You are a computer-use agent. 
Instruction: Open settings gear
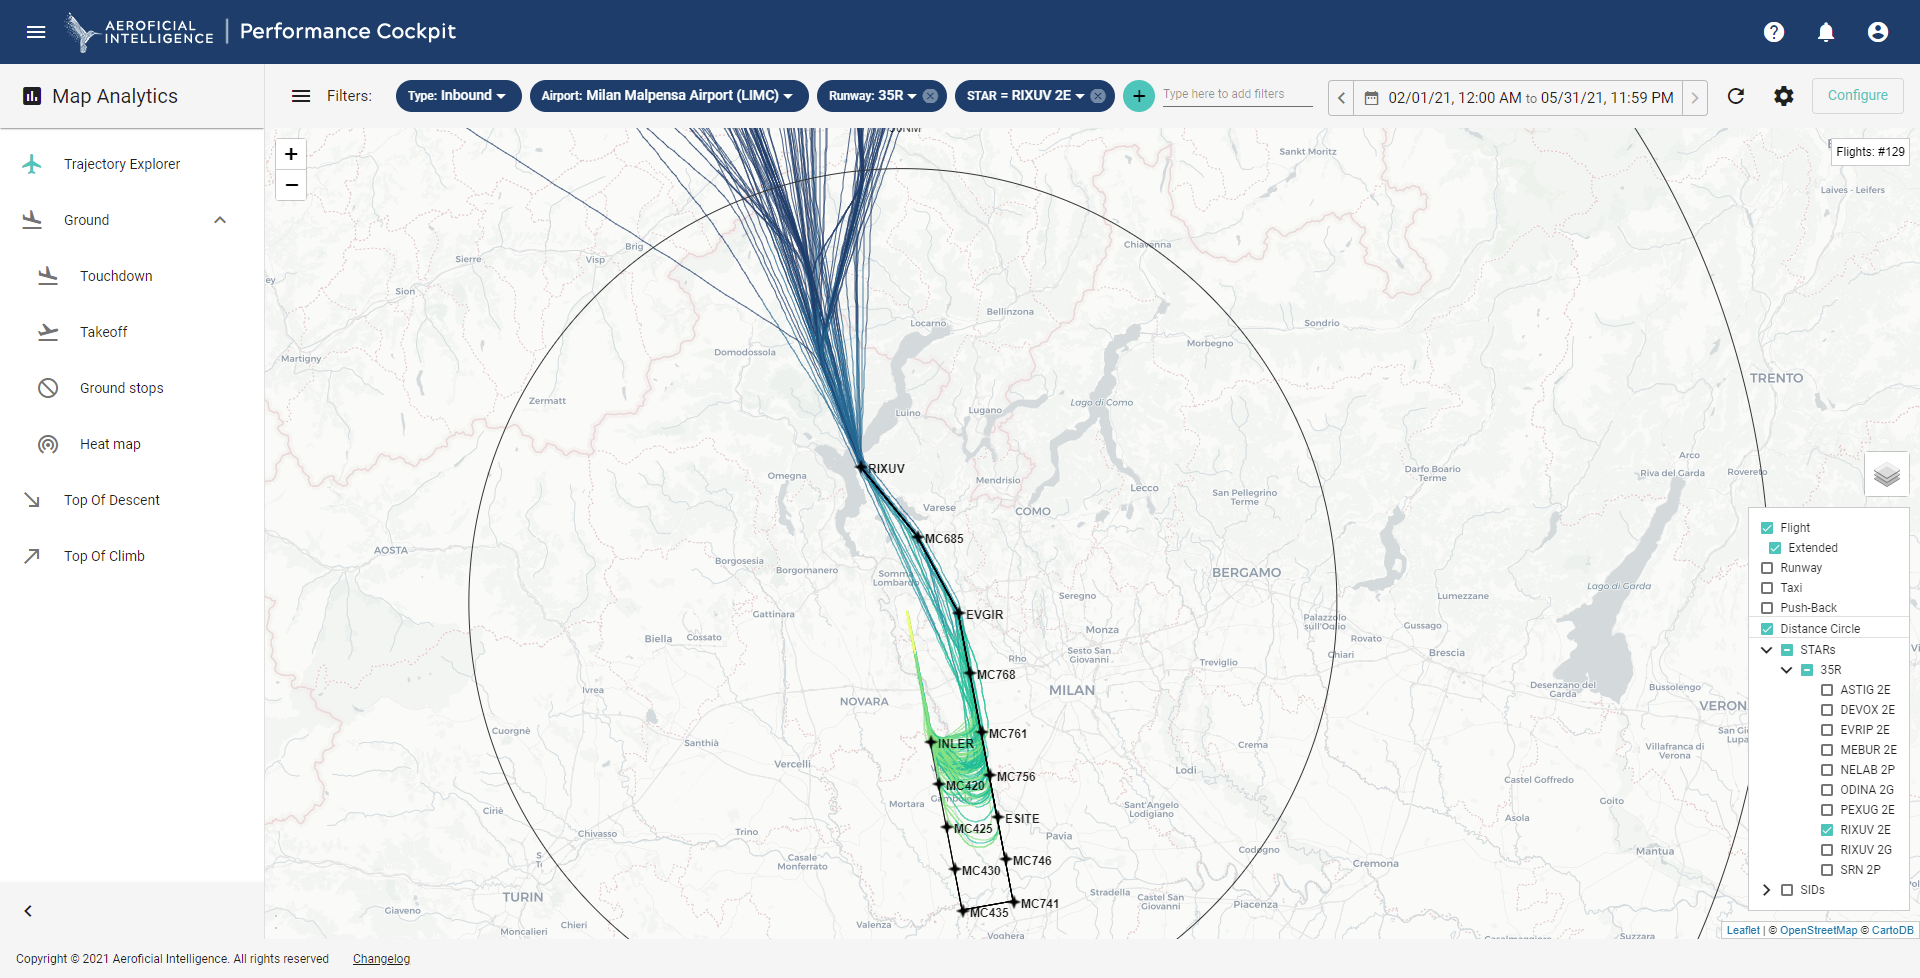pyautogui.click(x=1784, y=96)
